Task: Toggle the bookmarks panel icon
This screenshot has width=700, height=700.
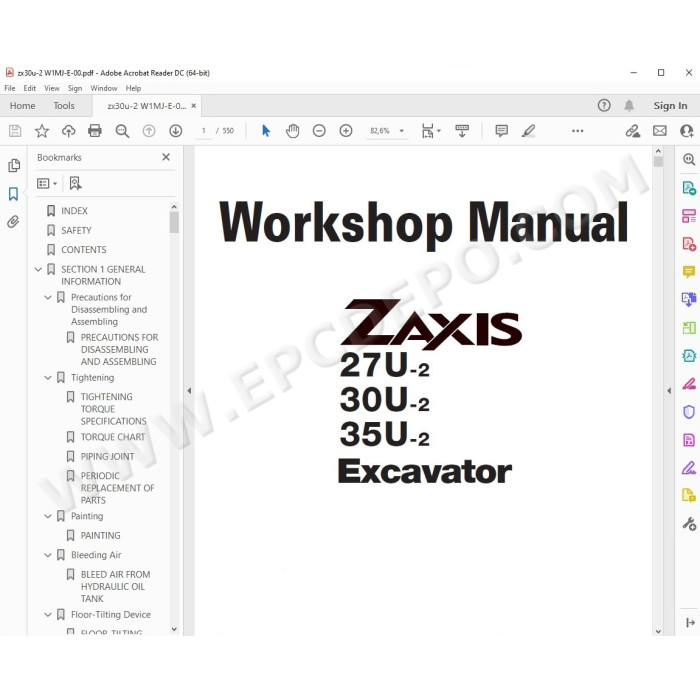Action: (13, 194)
